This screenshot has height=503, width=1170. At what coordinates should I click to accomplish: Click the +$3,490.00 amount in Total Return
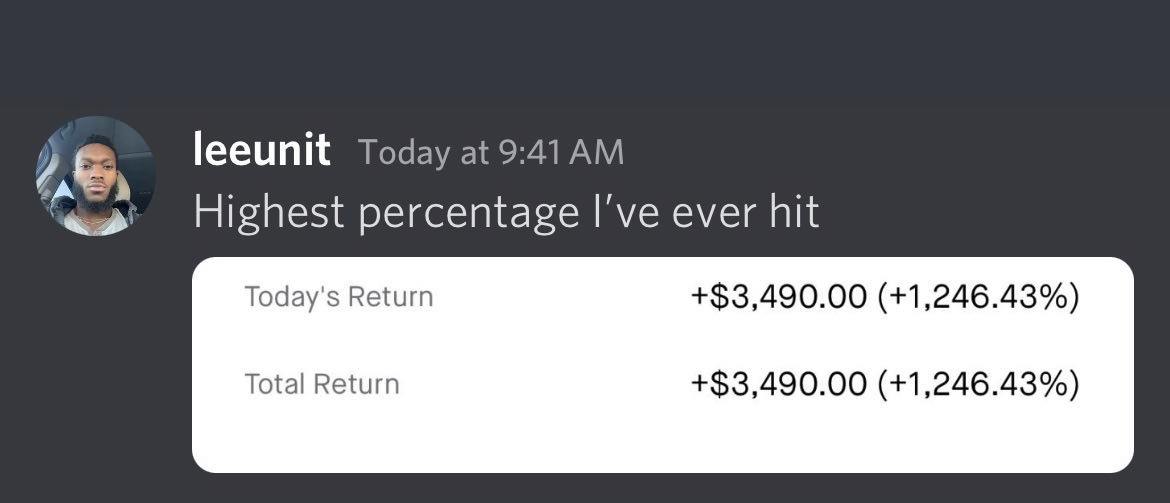tap(778, 384)
